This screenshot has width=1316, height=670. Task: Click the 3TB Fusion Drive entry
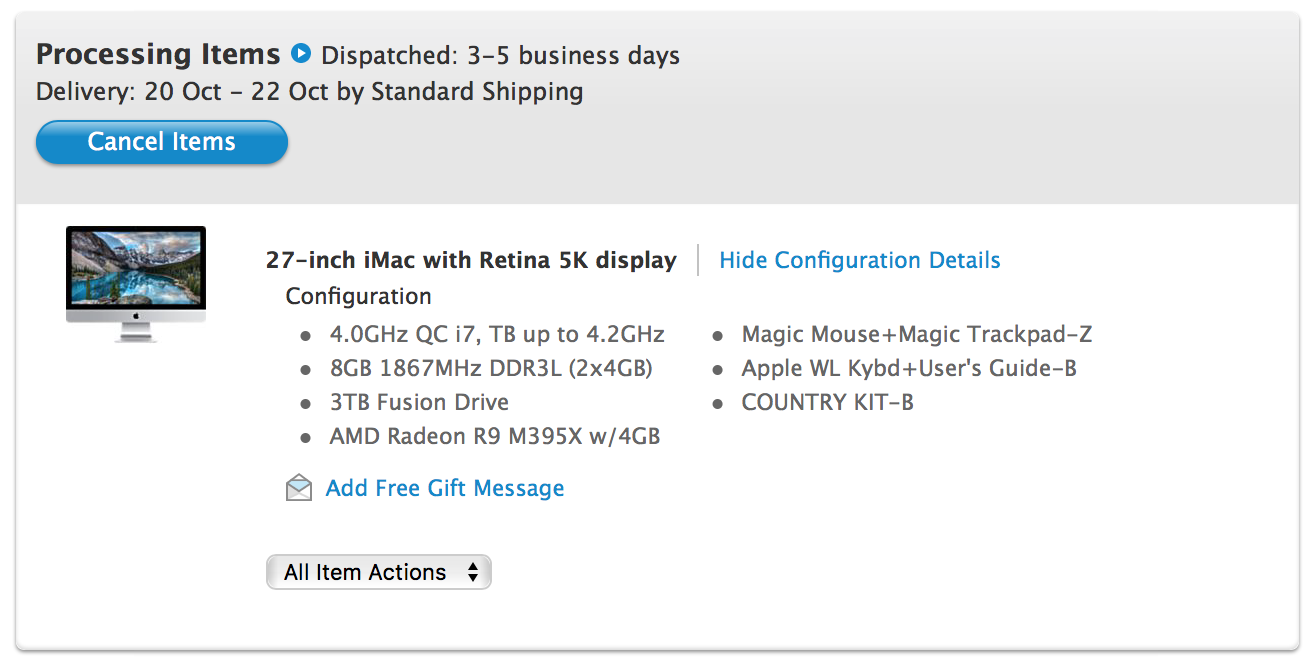(419, 402)
